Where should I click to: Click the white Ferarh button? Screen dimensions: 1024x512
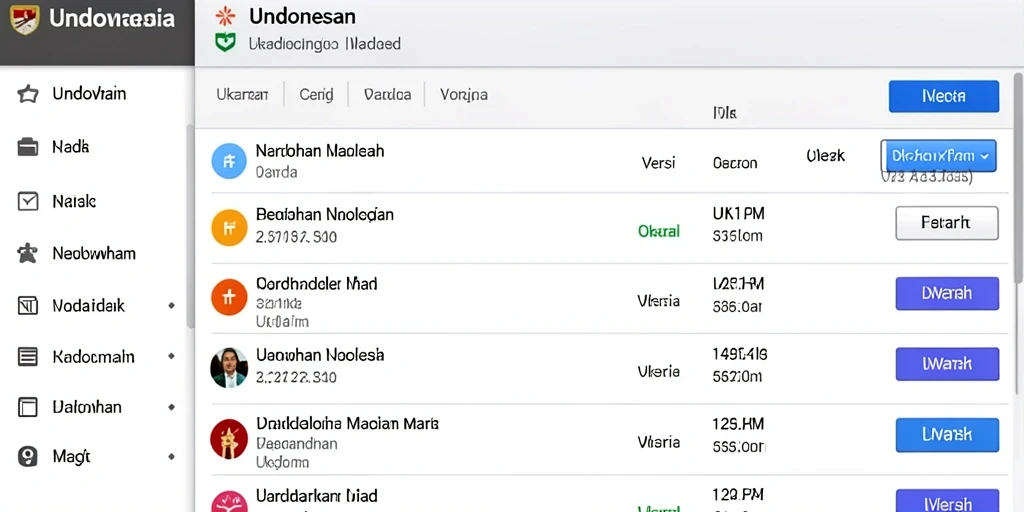[946, 223]
